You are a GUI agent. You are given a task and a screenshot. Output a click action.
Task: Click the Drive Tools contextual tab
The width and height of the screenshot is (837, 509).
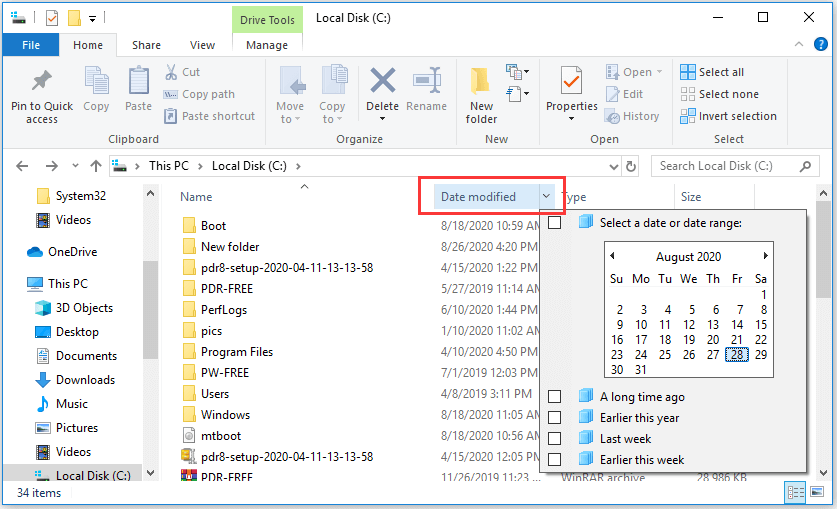(x=267, y=20)
